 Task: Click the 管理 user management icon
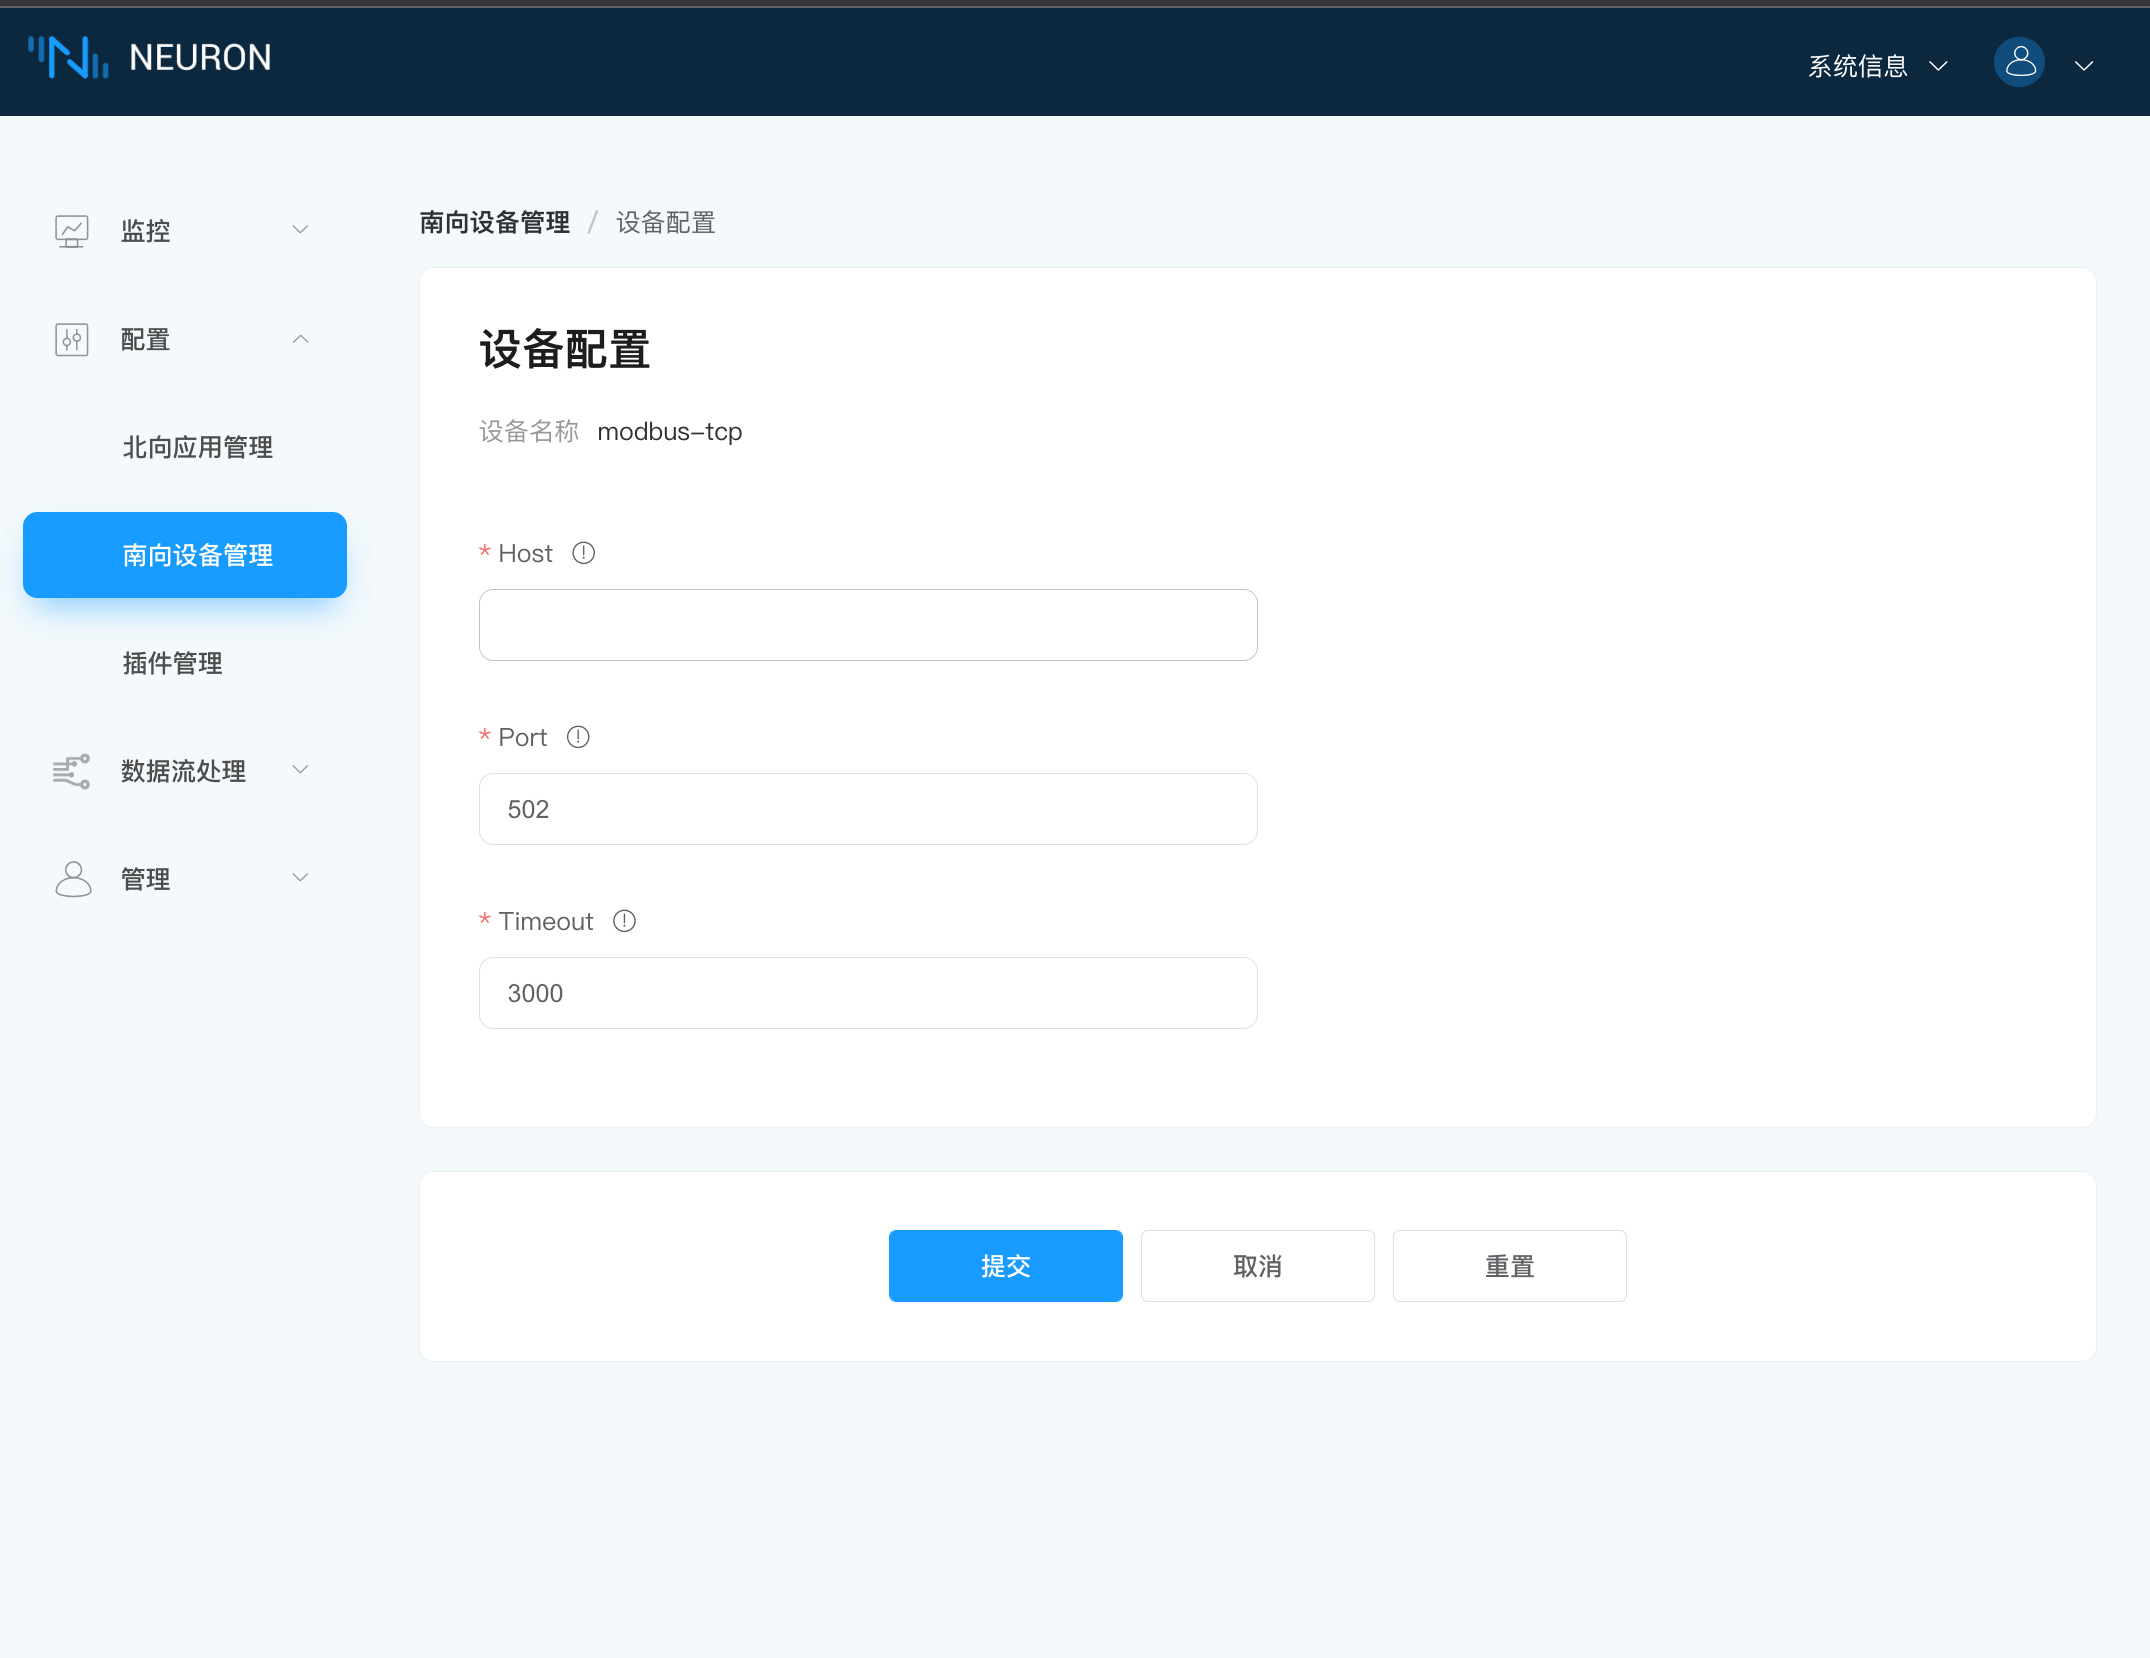[71, 879]
